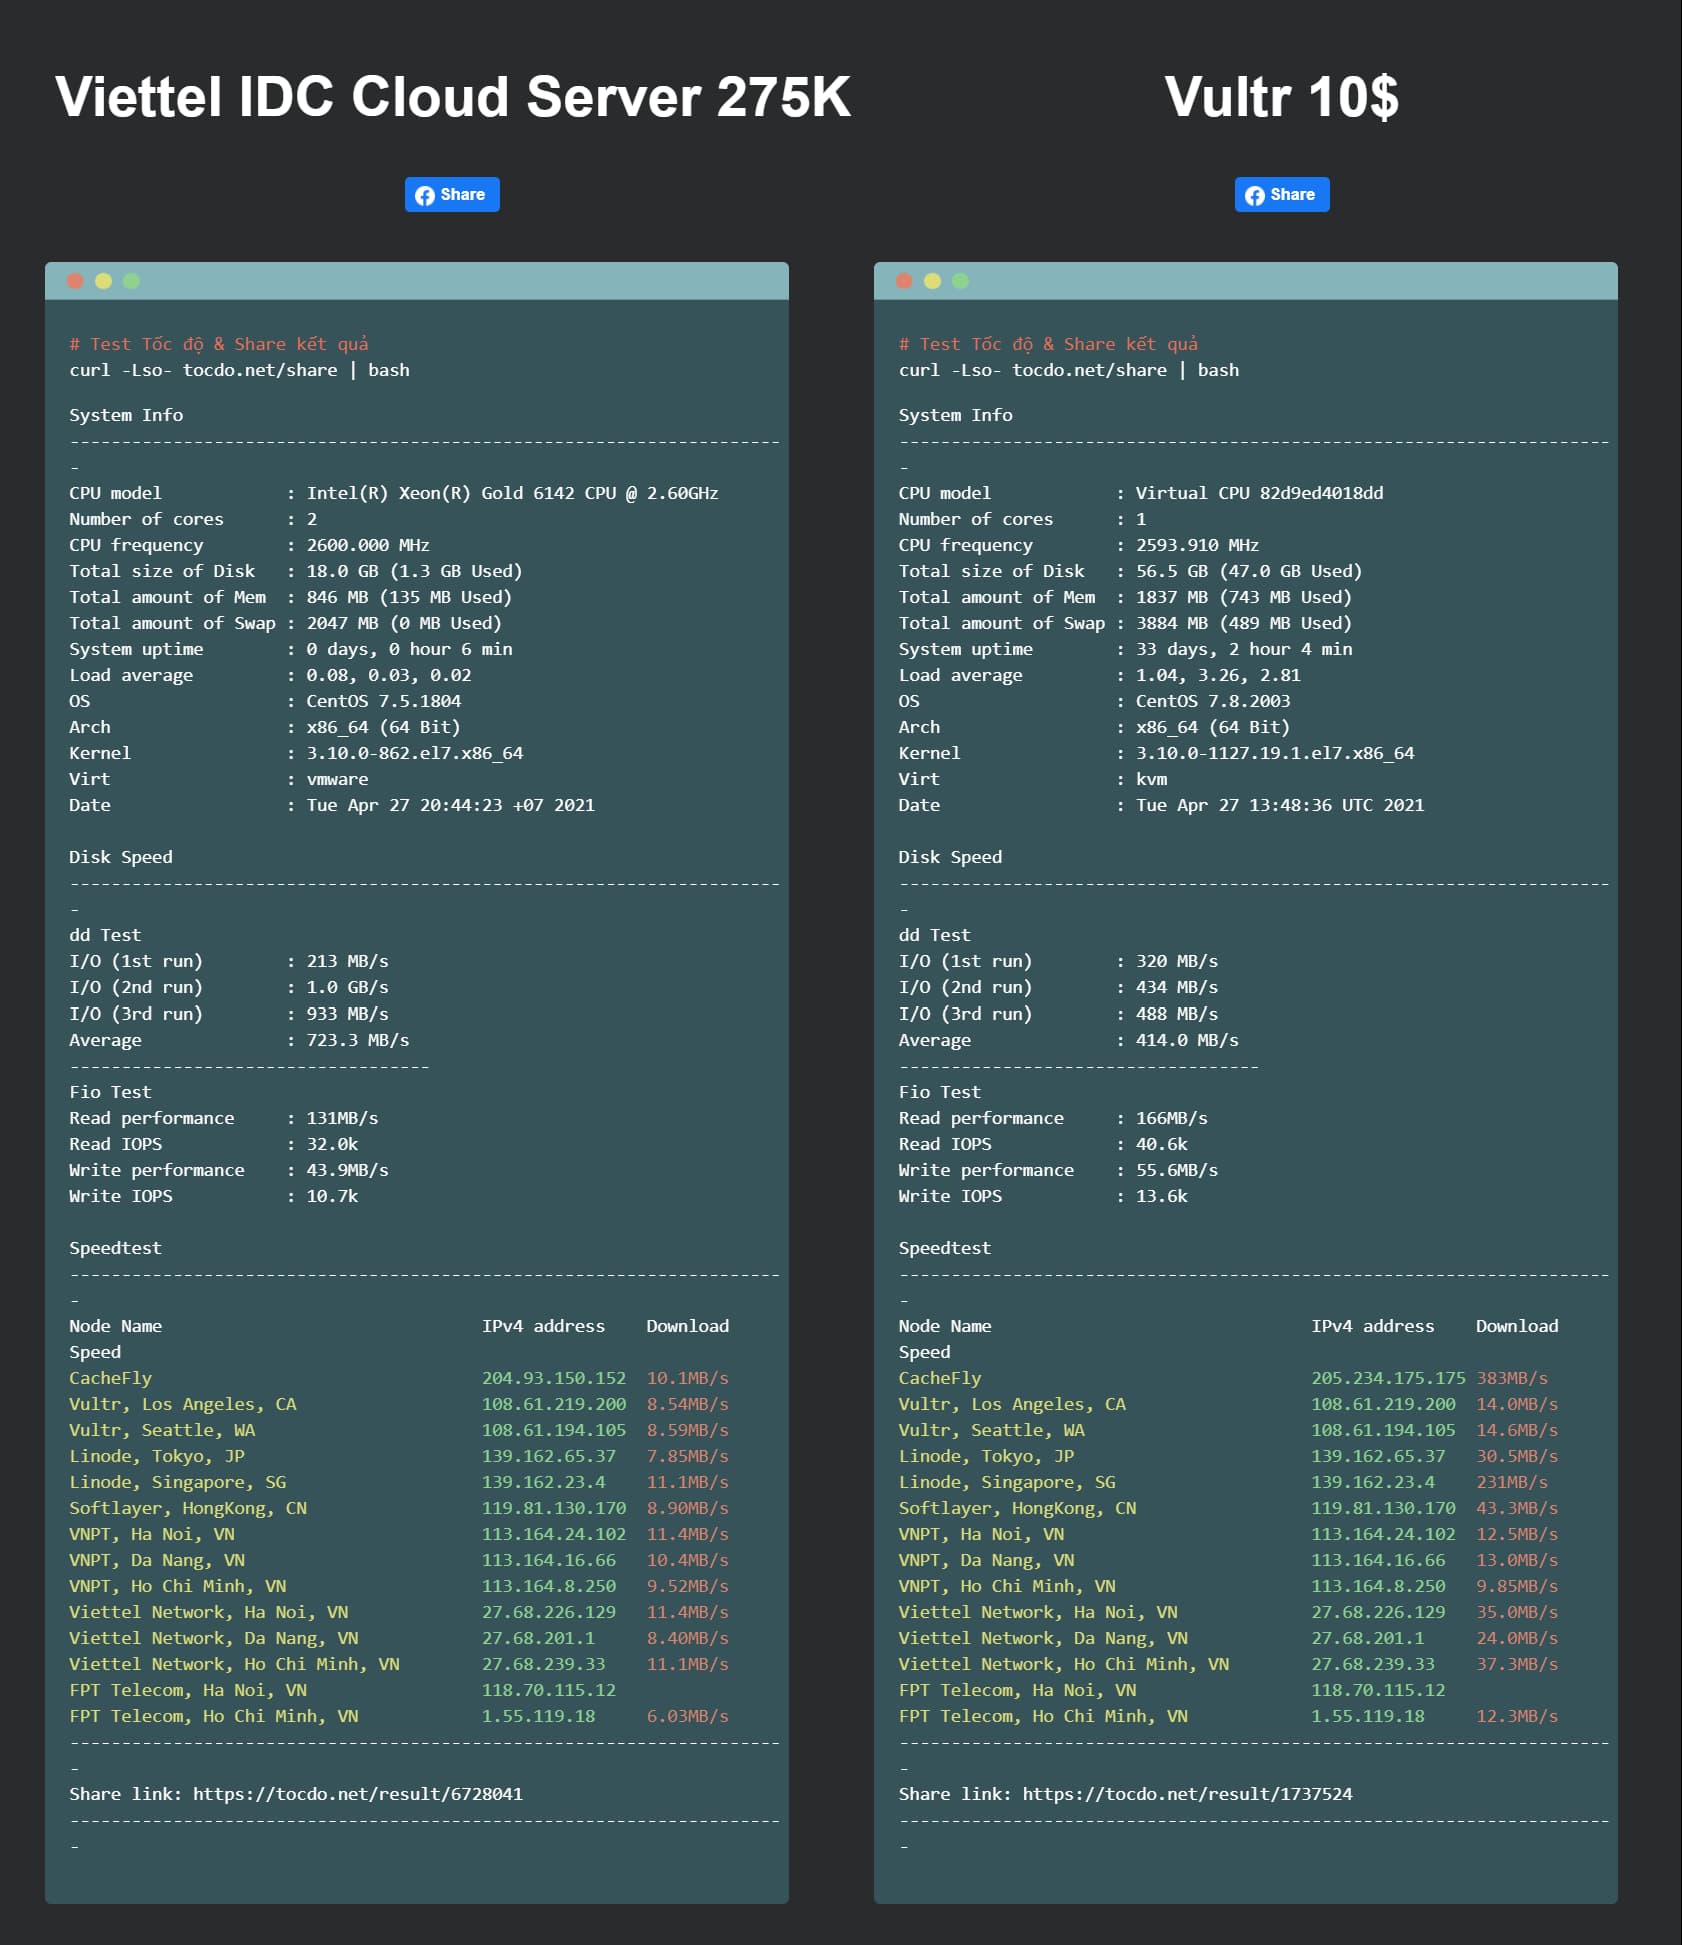Screen dimensions: 1682x1945
Task: Click Vultr system uptime 33 days value
Action: [1243, 649]
